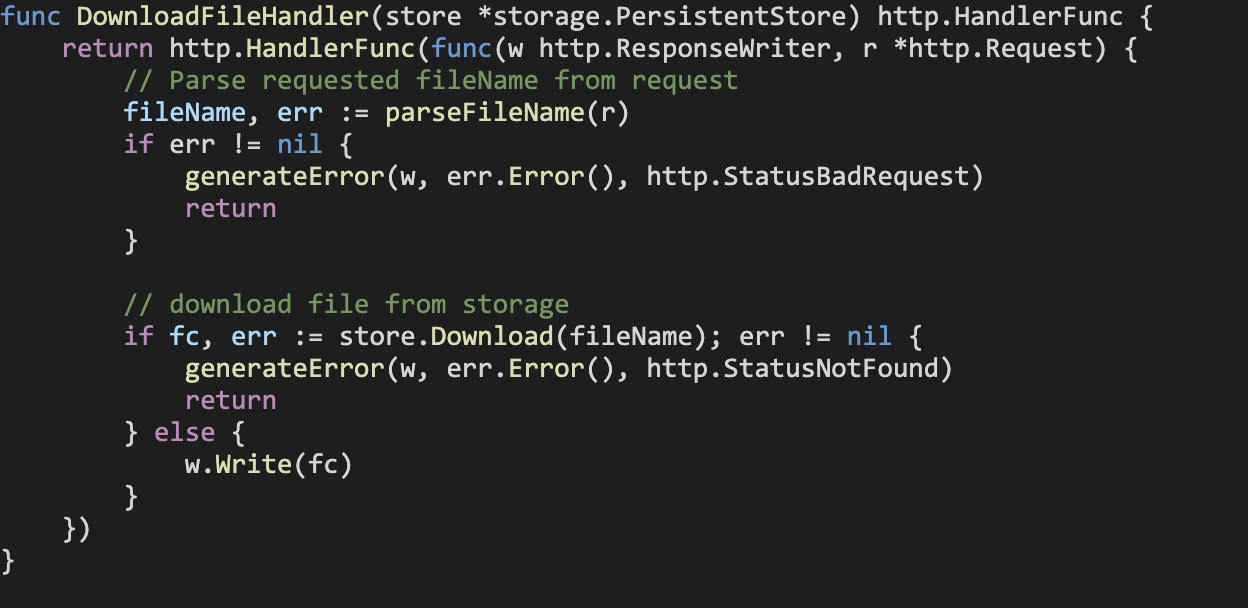Click the fileName variable declaration

click(185, 113)
